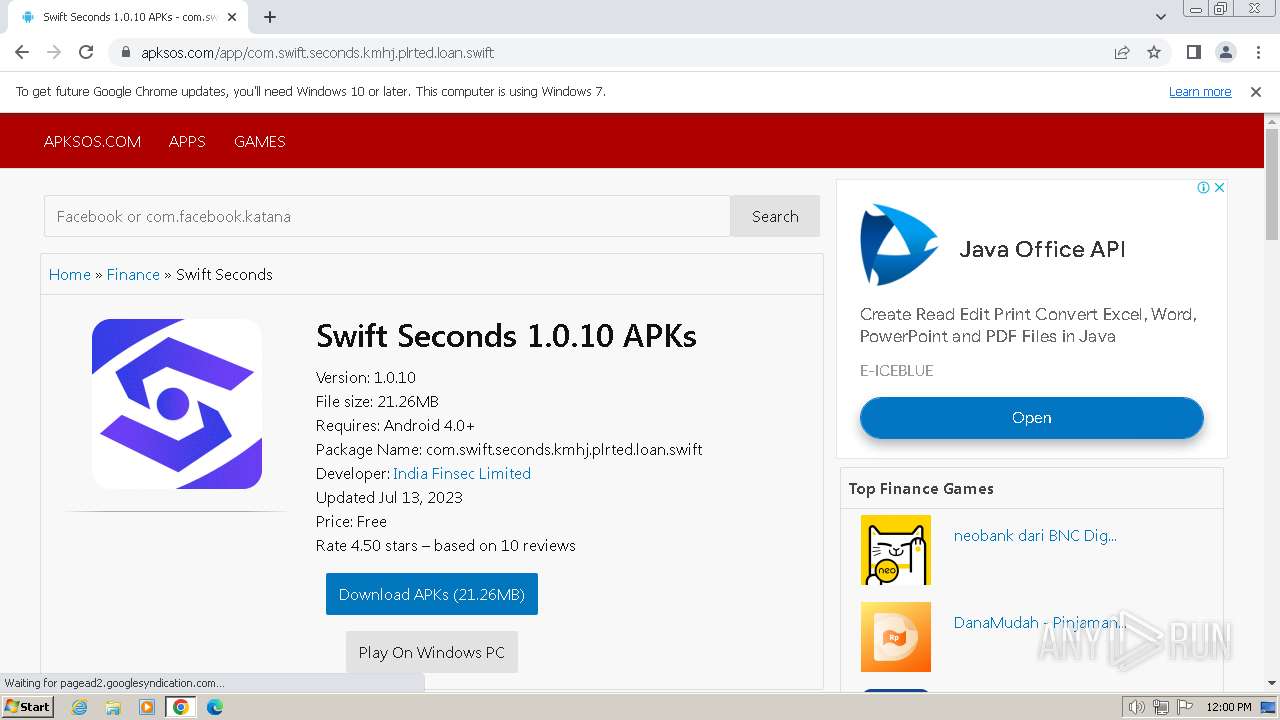
Task: Click the network tray icon
Action: pyautogui.click(x=1161, y=707)
